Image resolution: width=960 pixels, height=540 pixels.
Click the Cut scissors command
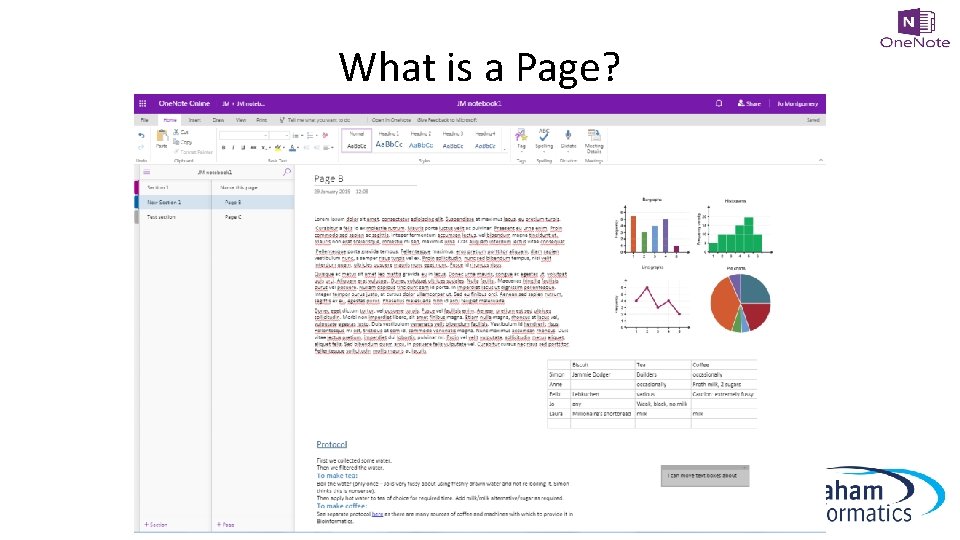(181, 132)
